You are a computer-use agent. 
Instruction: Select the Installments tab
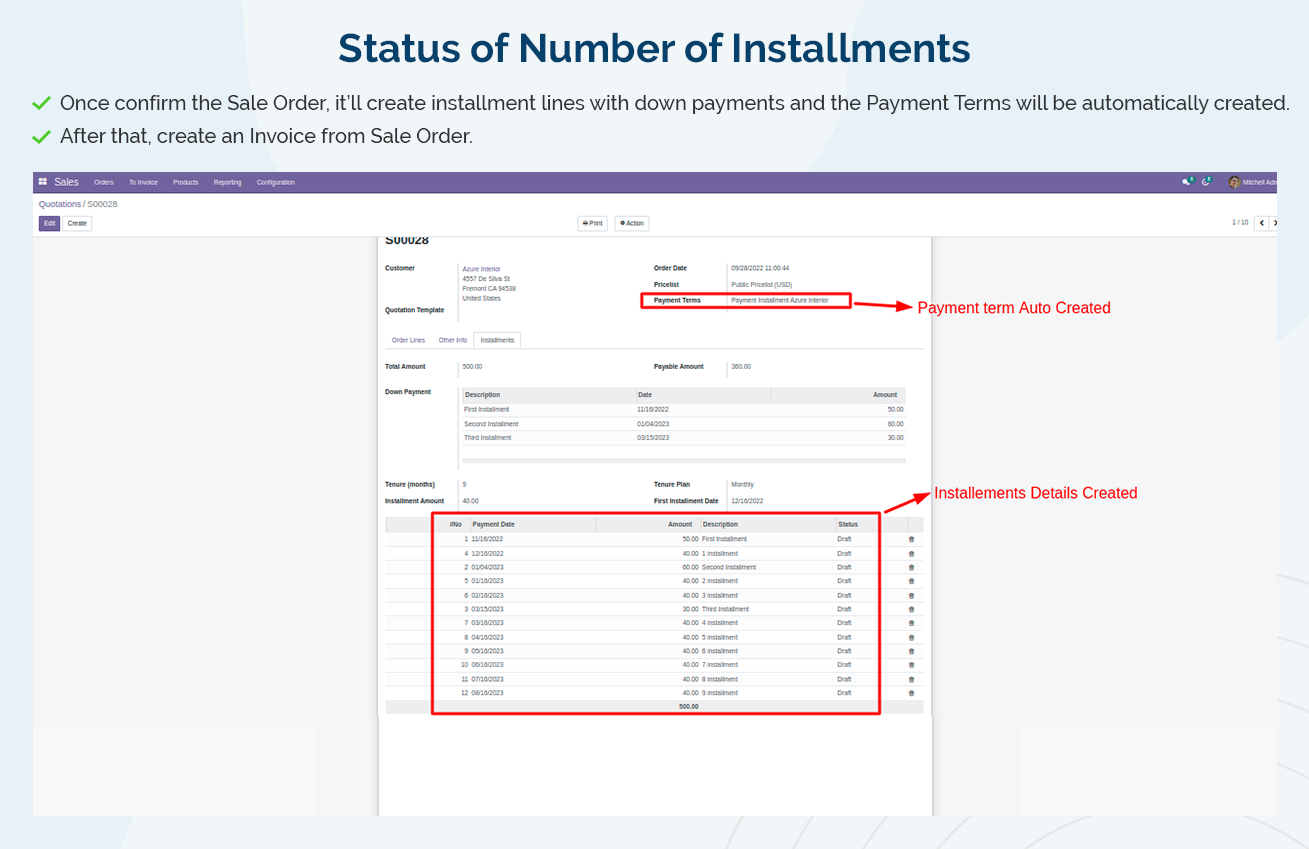[497, 340]
